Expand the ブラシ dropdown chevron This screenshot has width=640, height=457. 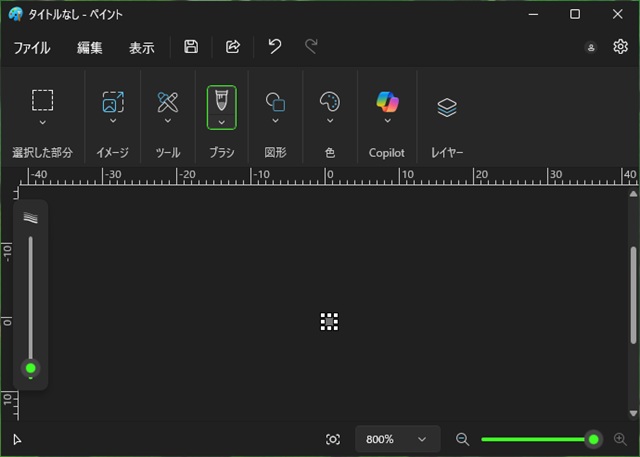click(222, 122)
